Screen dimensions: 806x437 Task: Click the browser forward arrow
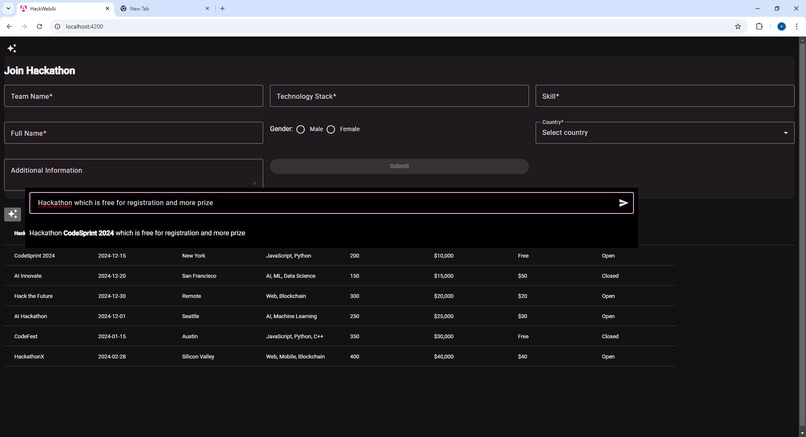24,26
